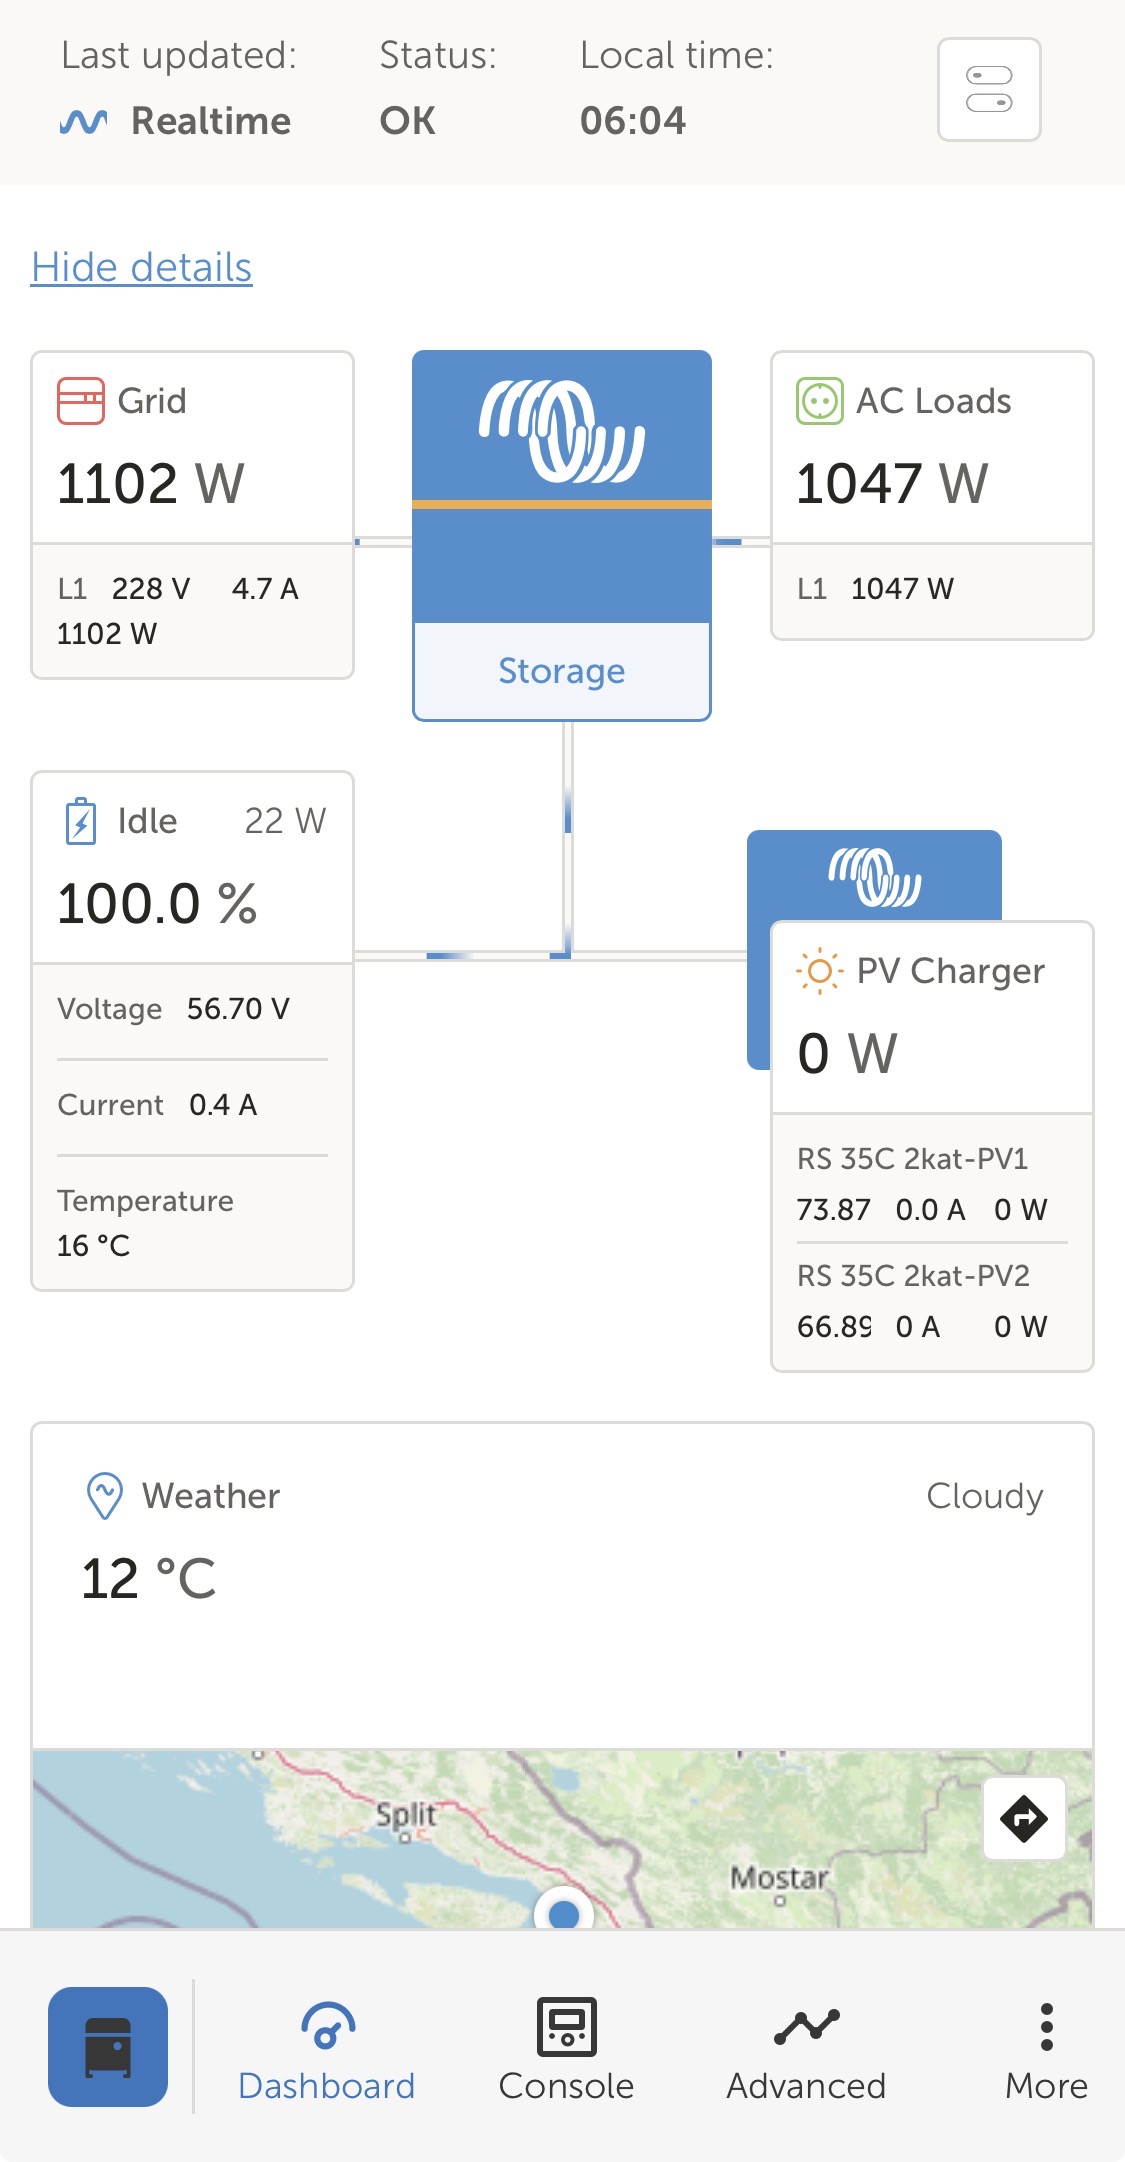The height and width of the screenshot is (2162, 1125).
Task: Open the Console tab
Action: [566, 2048]
